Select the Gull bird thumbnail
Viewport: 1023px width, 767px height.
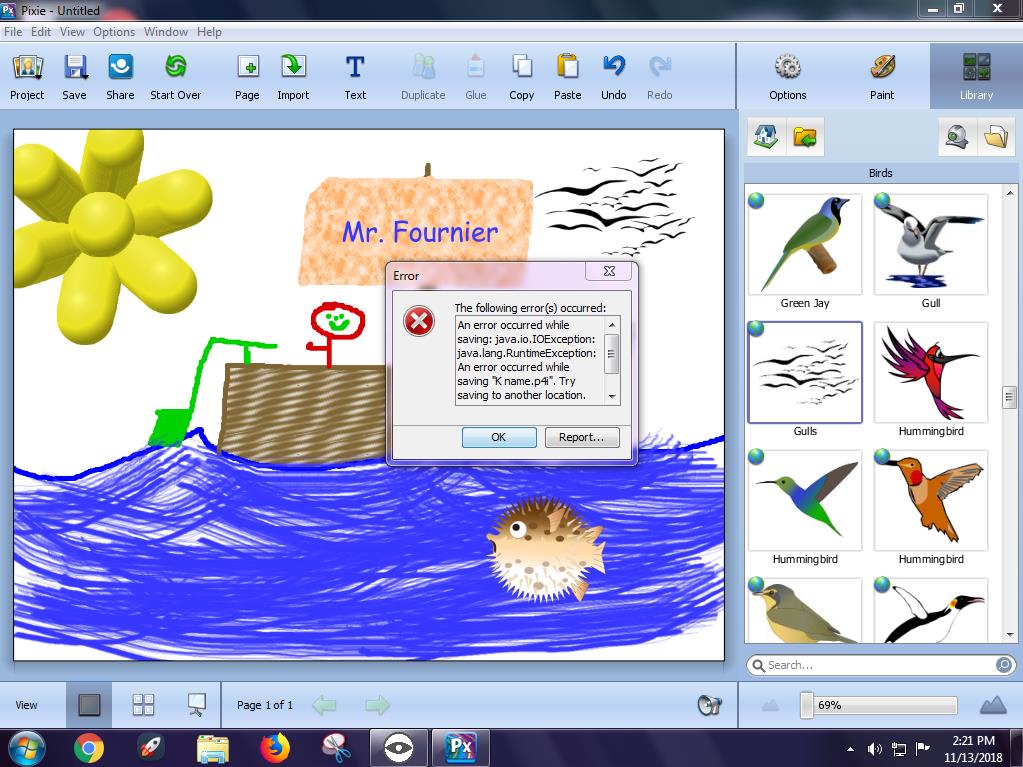coord(931,244)
